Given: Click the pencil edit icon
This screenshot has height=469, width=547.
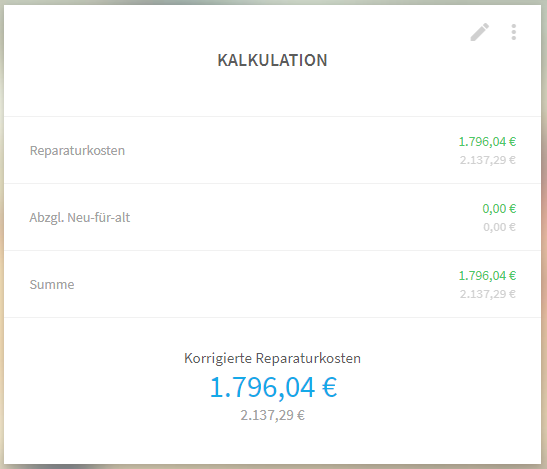Looking at the screenshot, I should pos(480,32).
